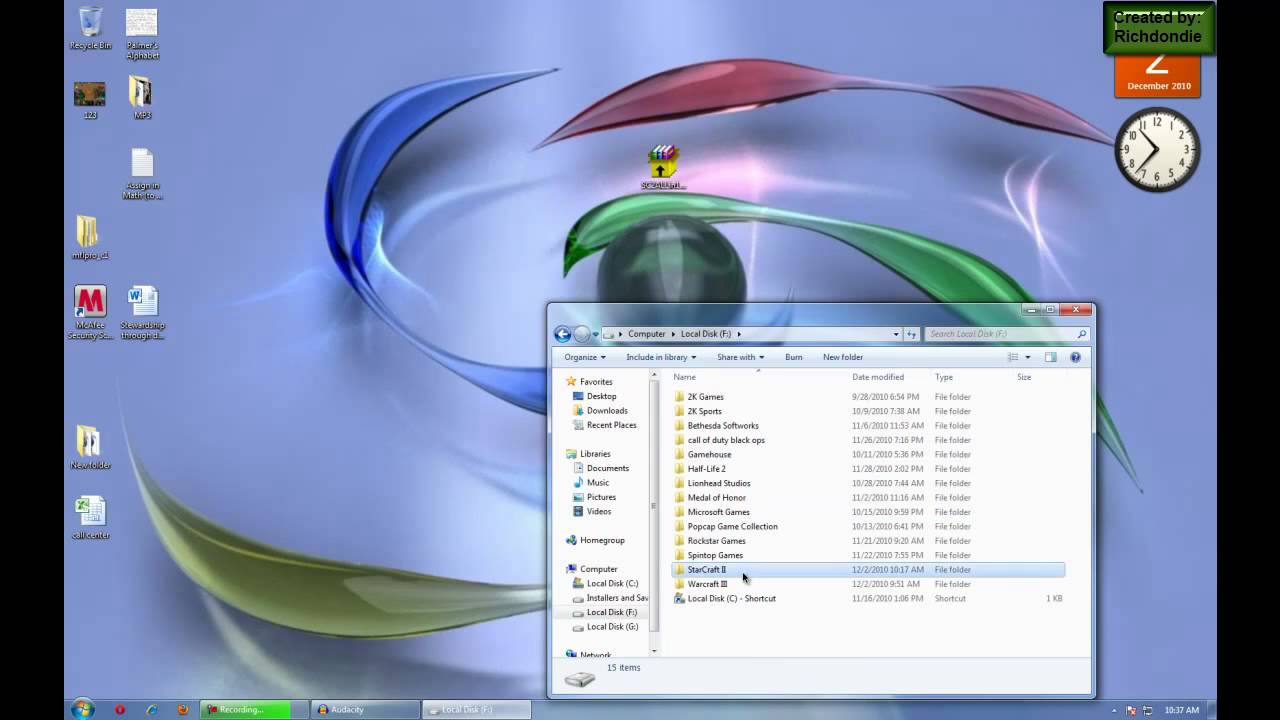The image size is (1280, 720).
Task: Open the address bar history dropdown
Action: (896, 334)
